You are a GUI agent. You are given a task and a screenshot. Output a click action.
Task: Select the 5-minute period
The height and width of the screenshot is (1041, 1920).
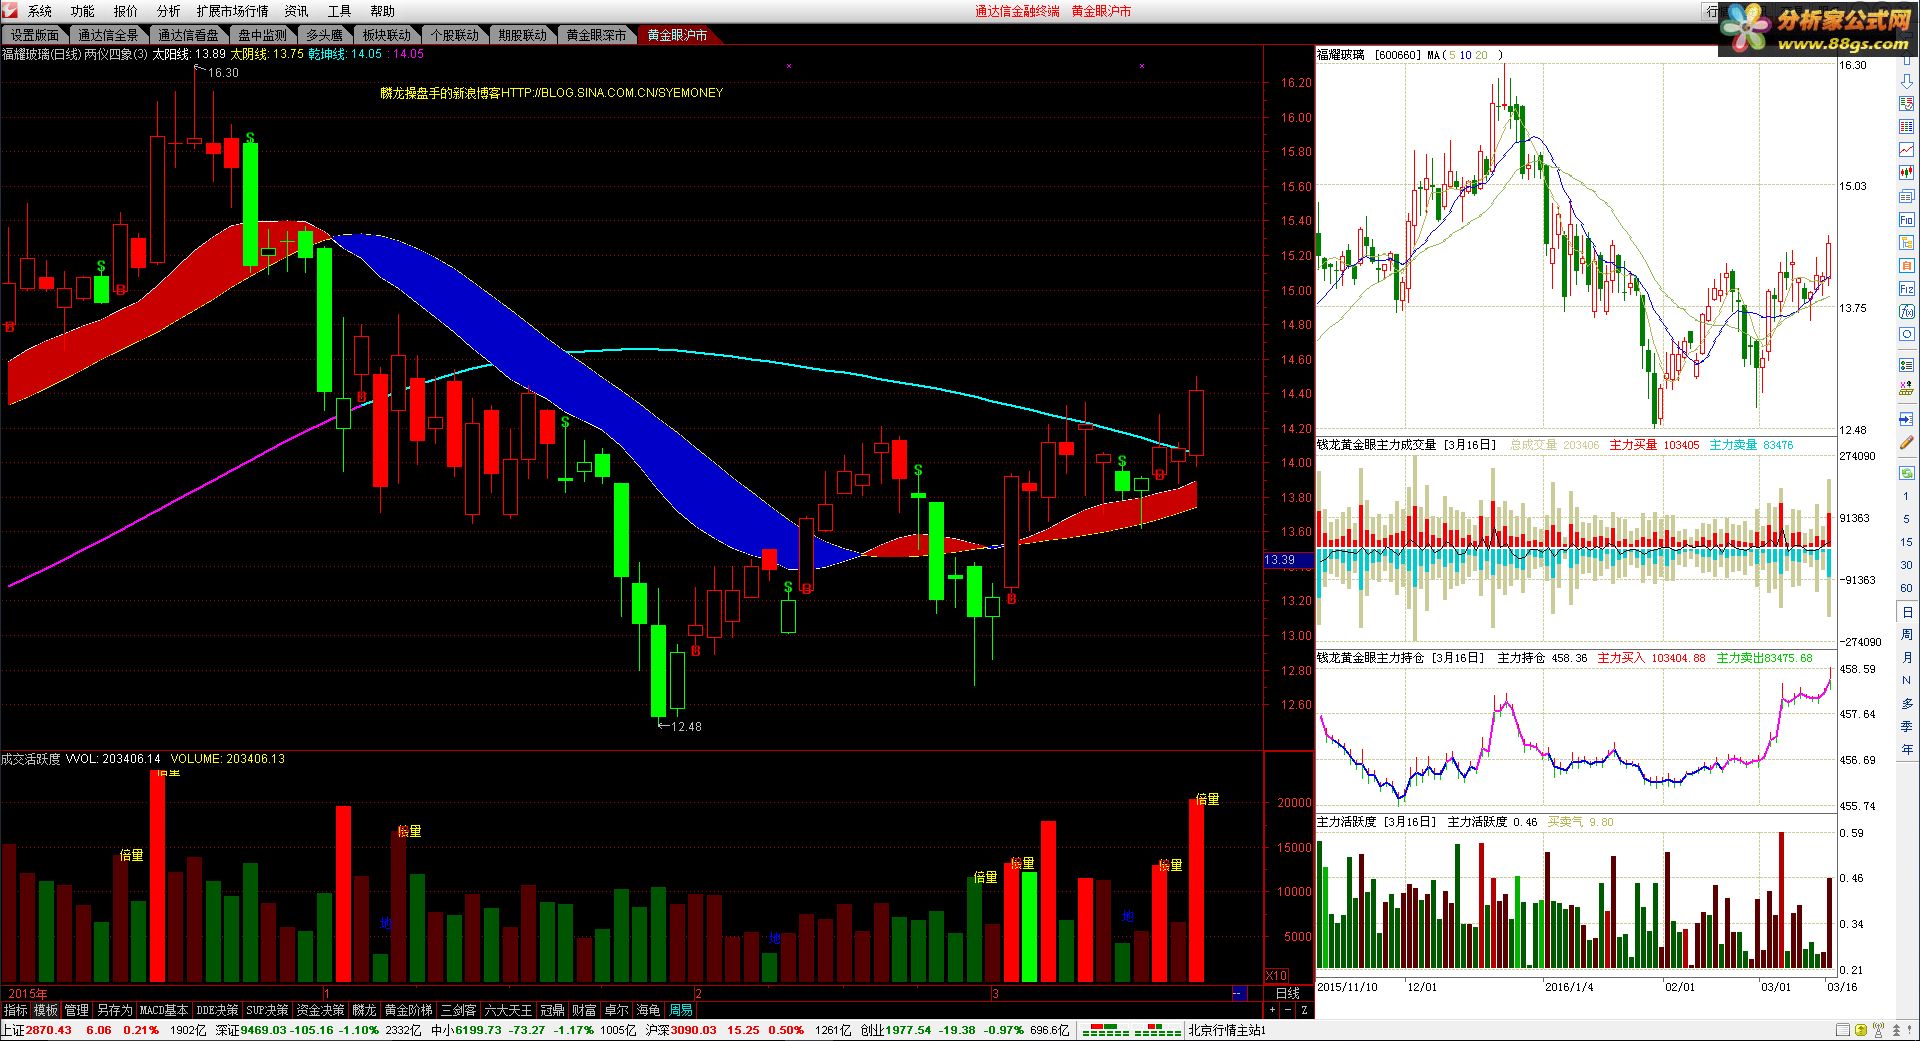tap(1906, 519)
